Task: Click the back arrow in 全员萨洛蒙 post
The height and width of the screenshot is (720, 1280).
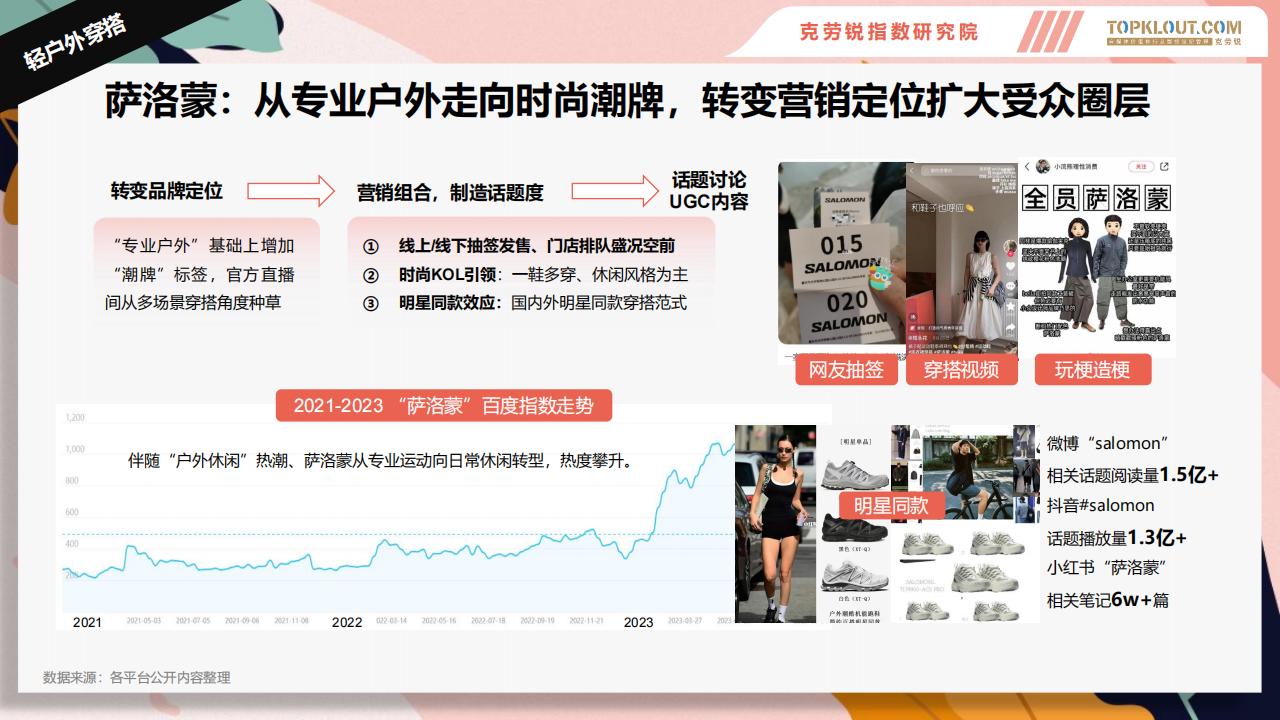Action: tap(1027, 167)
